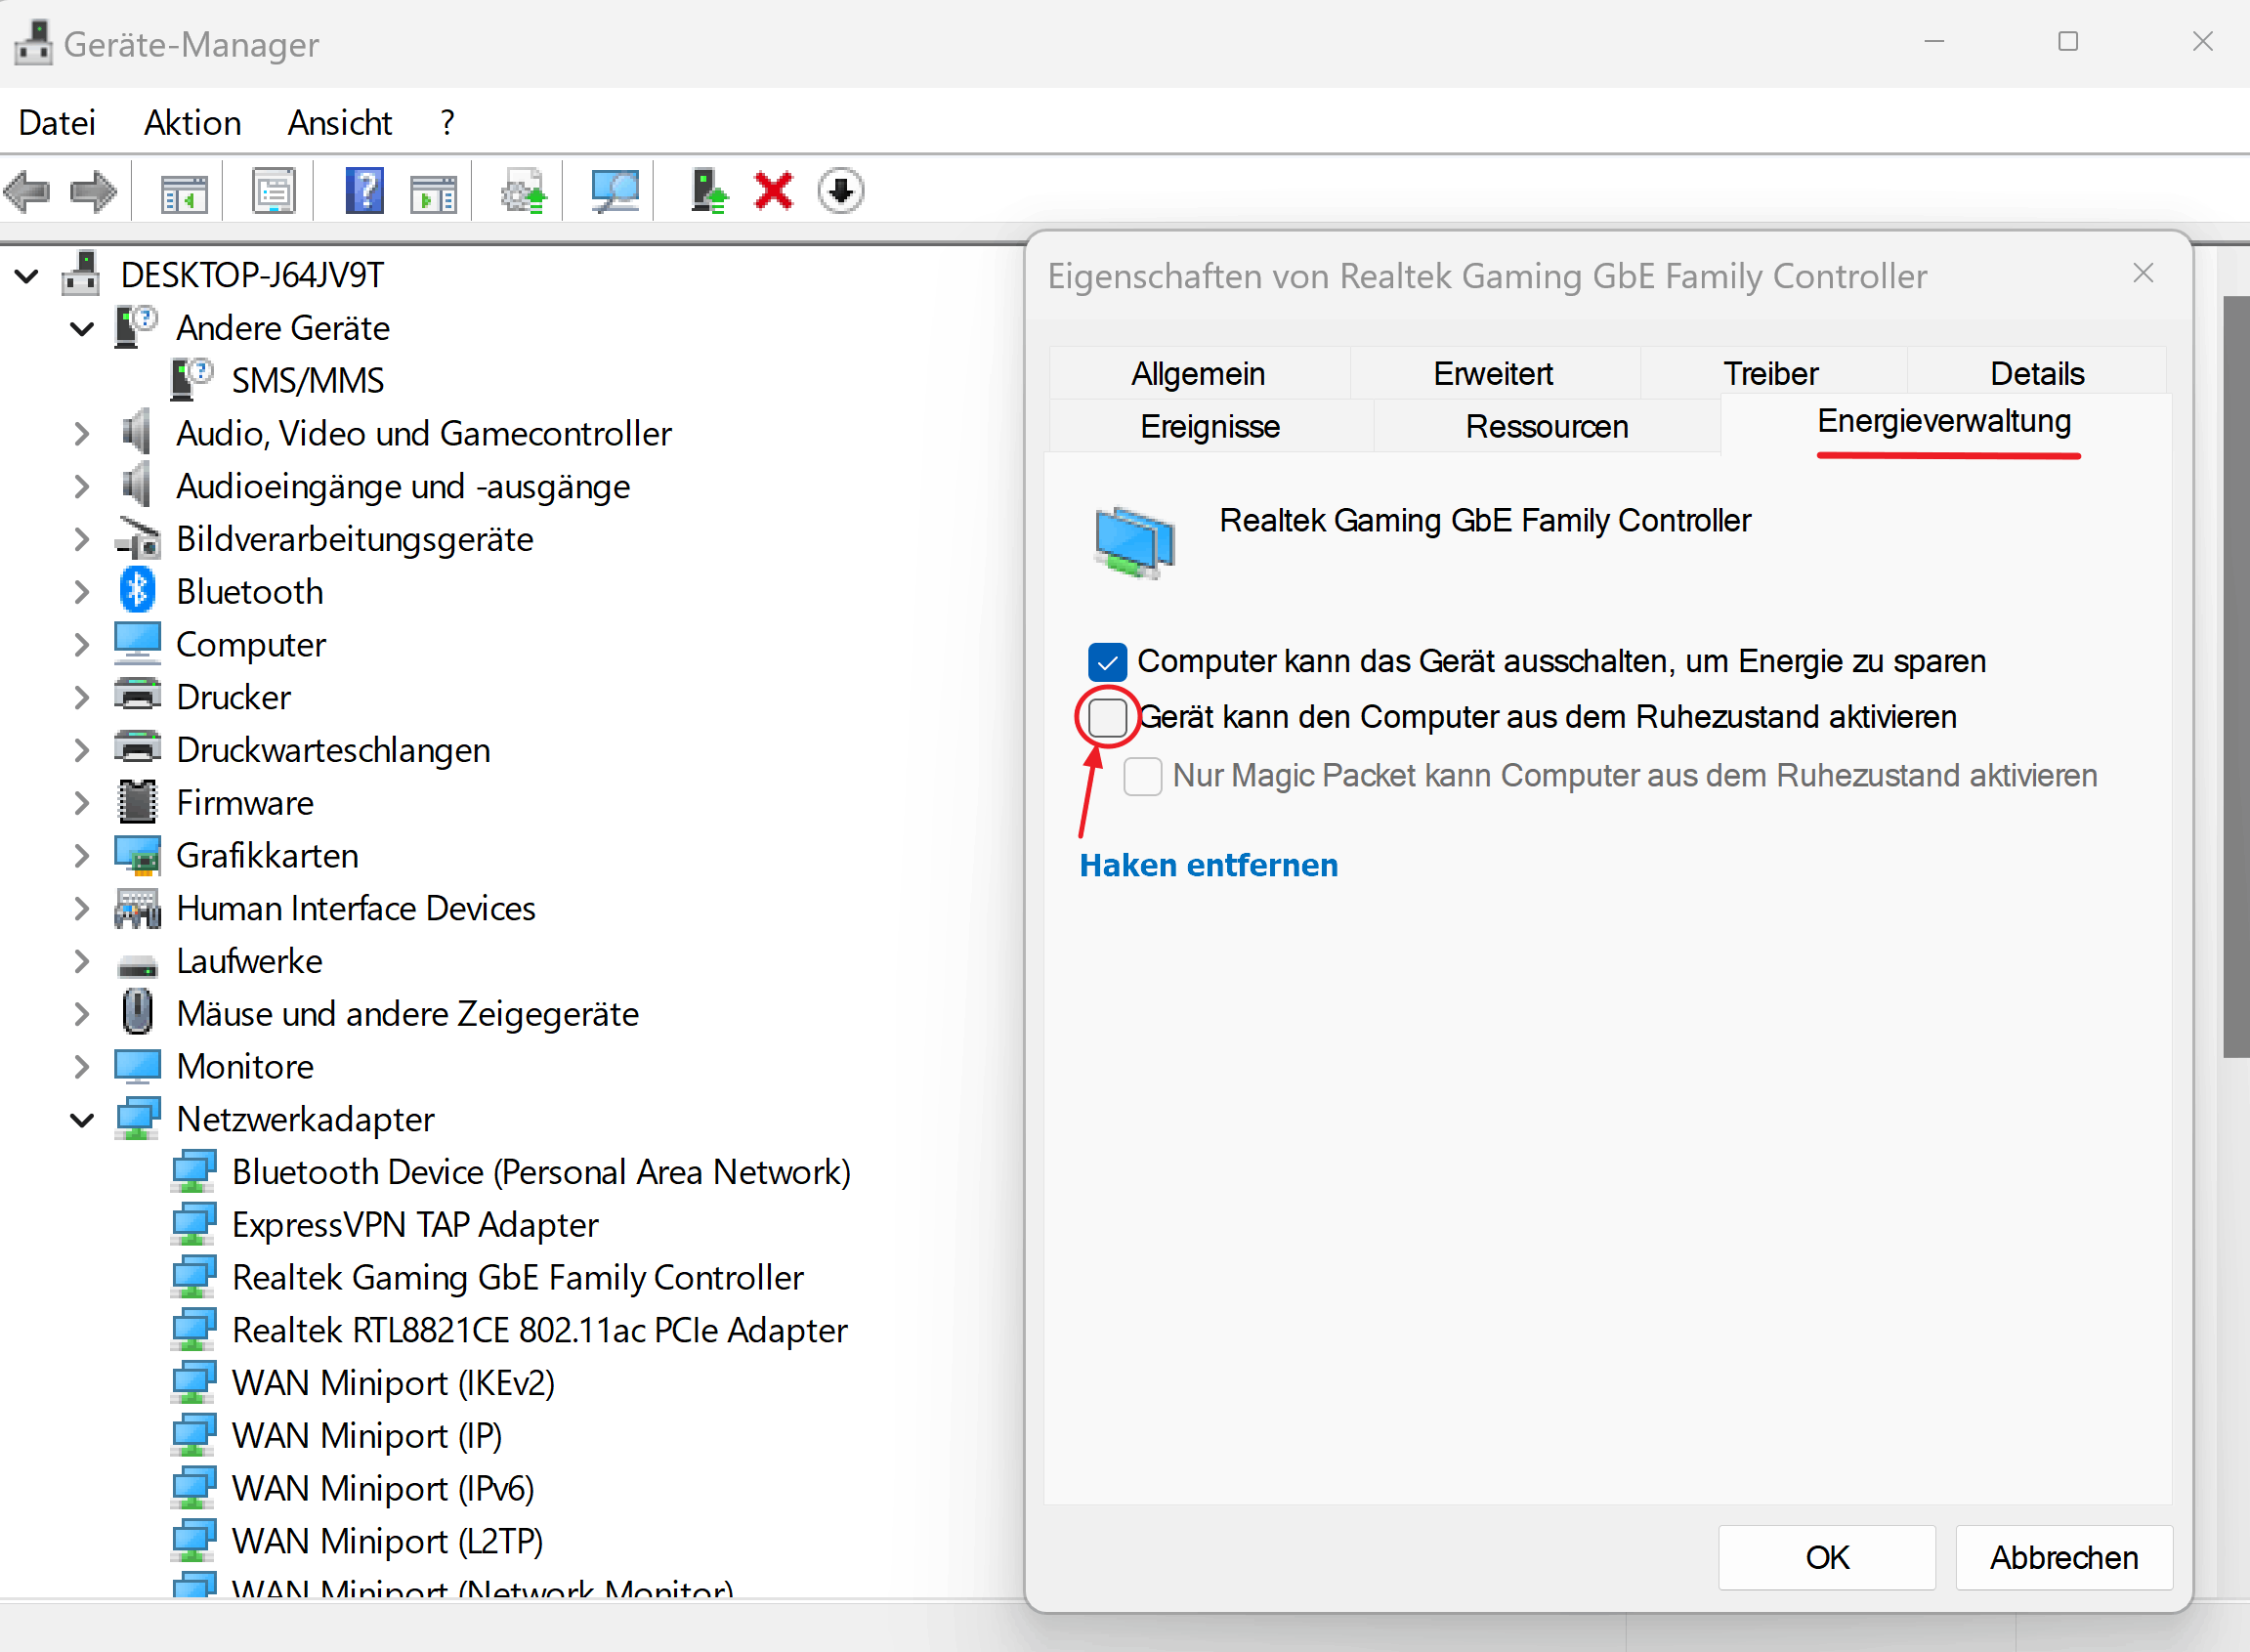Select Realtek RTL8821CE 802.11ac PCIe Adapter

pos(539,1330)
